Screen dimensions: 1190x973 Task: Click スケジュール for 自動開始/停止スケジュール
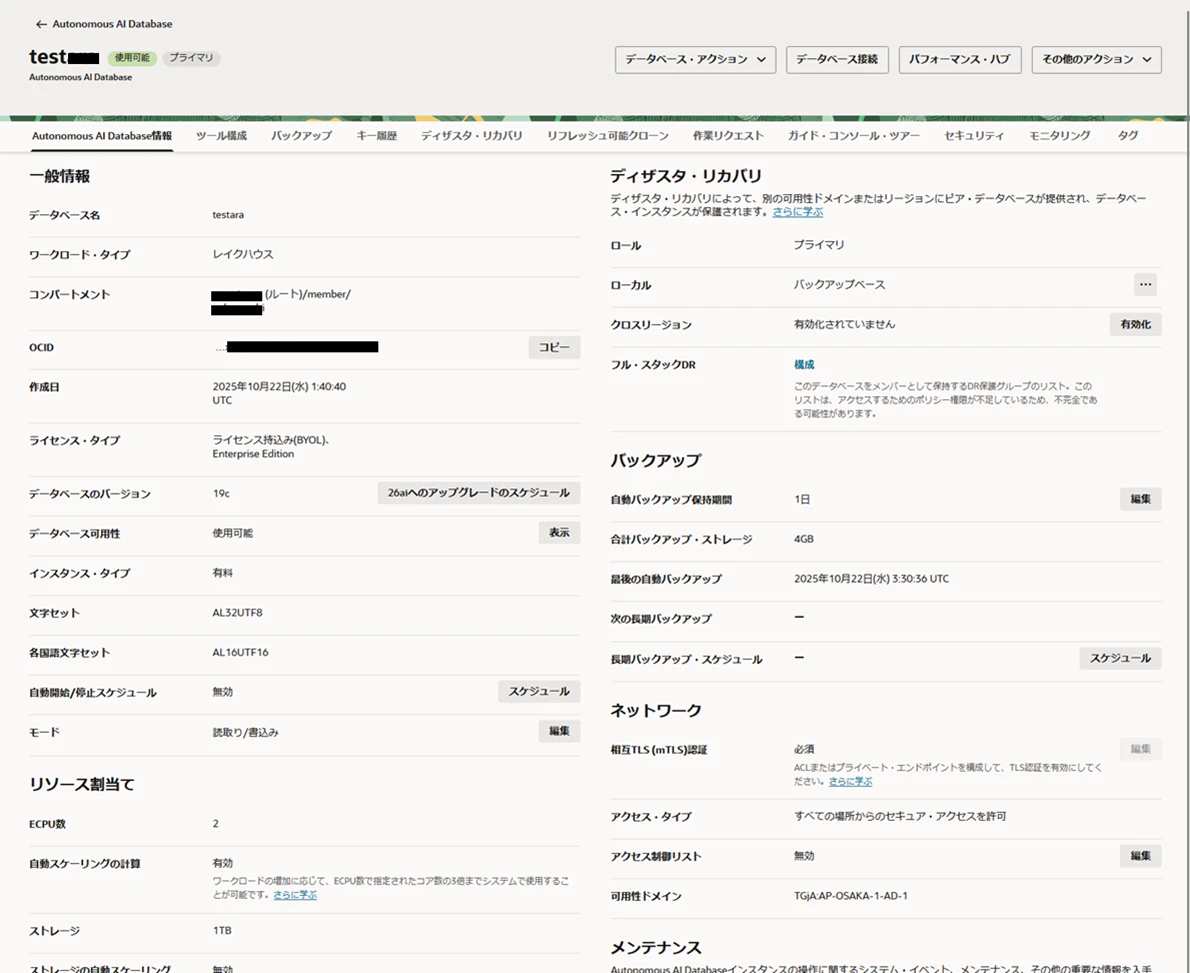pos(539,691)
